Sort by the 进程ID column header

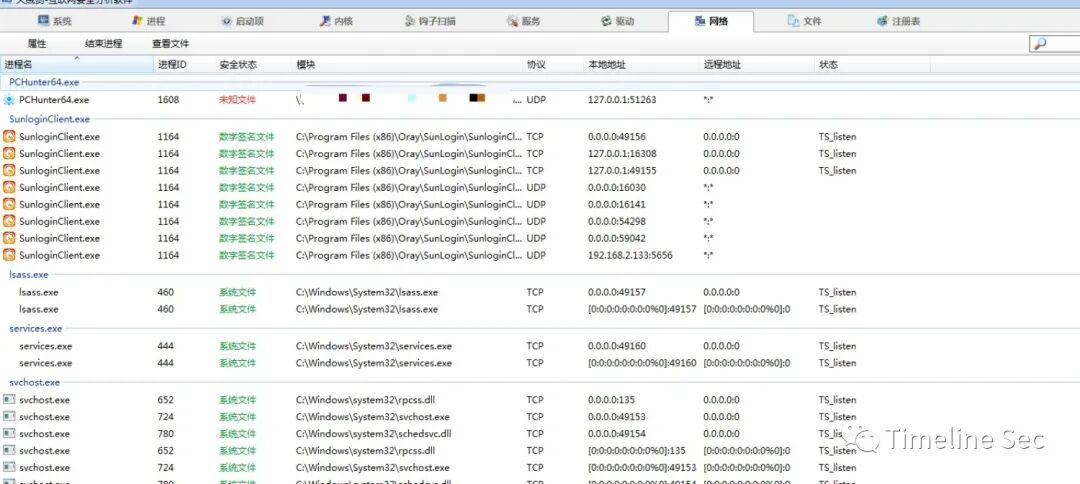pyautogui.click(x=185, y=65)
